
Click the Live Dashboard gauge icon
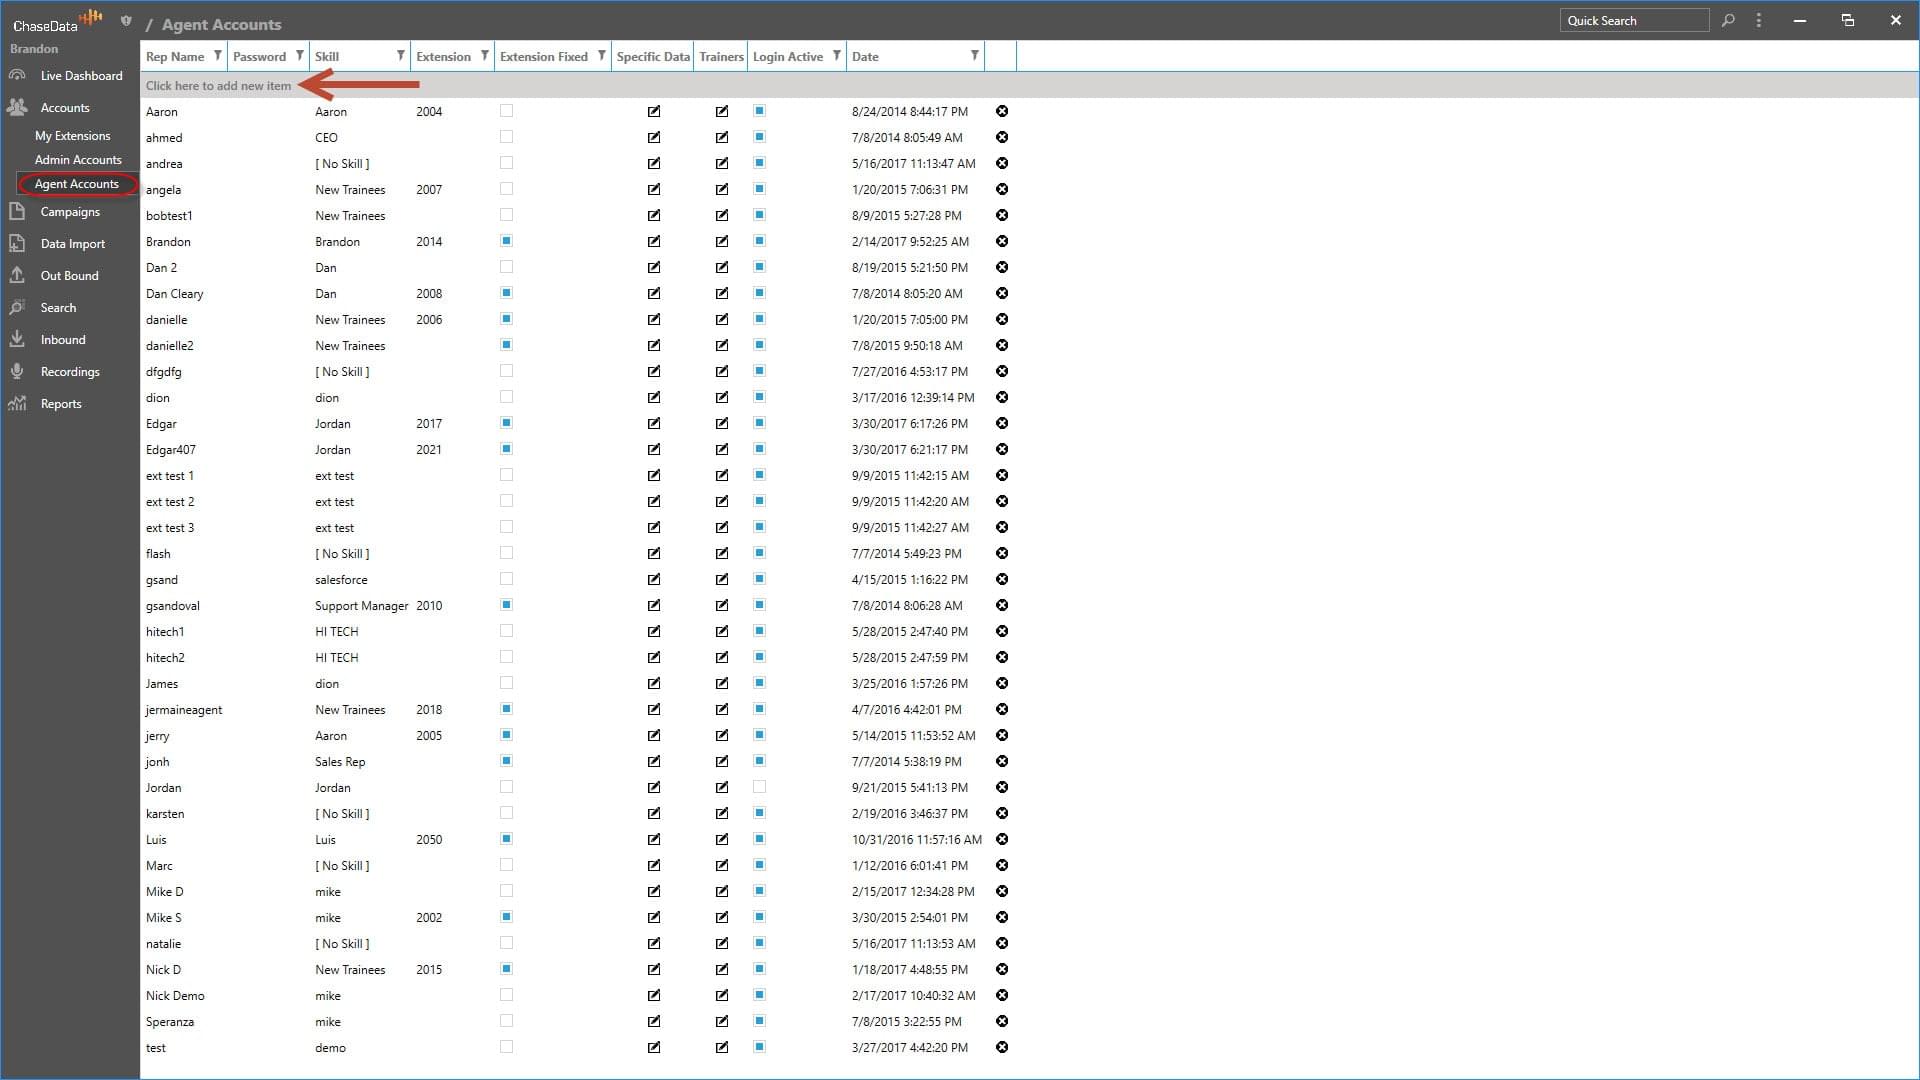17,76
